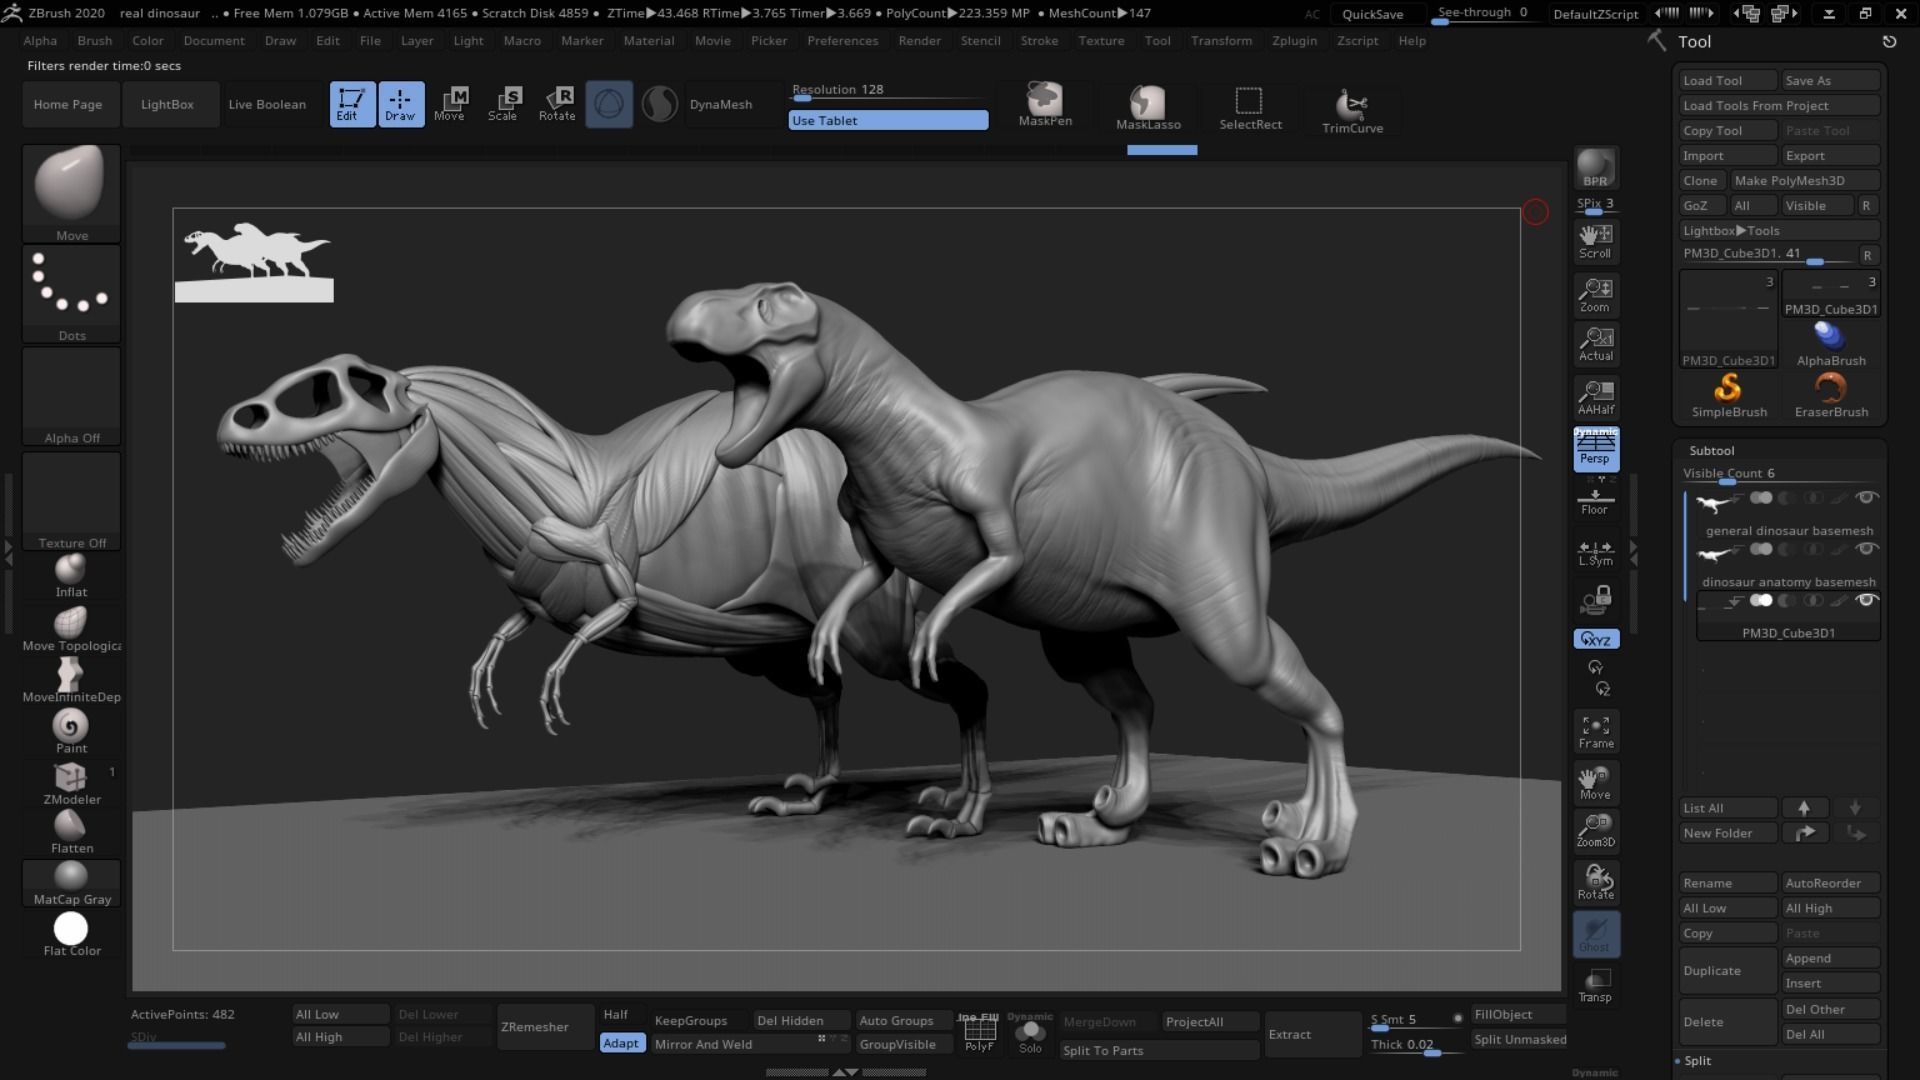Screen dimensions: 1920x1080
Task: Open the Transform menu
Action: pos(1221,41)
